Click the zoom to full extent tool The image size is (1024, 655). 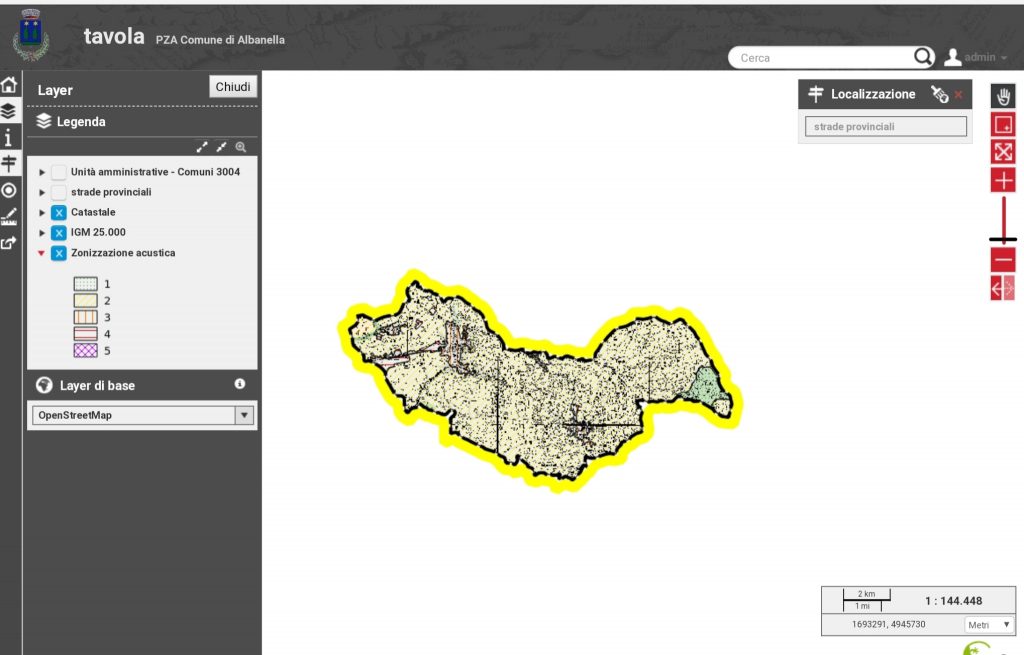pos(1003,152)
